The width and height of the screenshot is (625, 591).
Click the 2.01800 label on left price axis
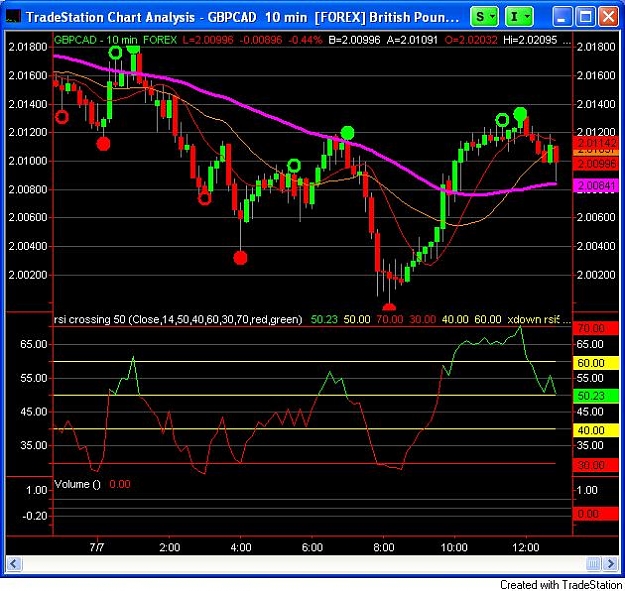[x=28, y=47]
